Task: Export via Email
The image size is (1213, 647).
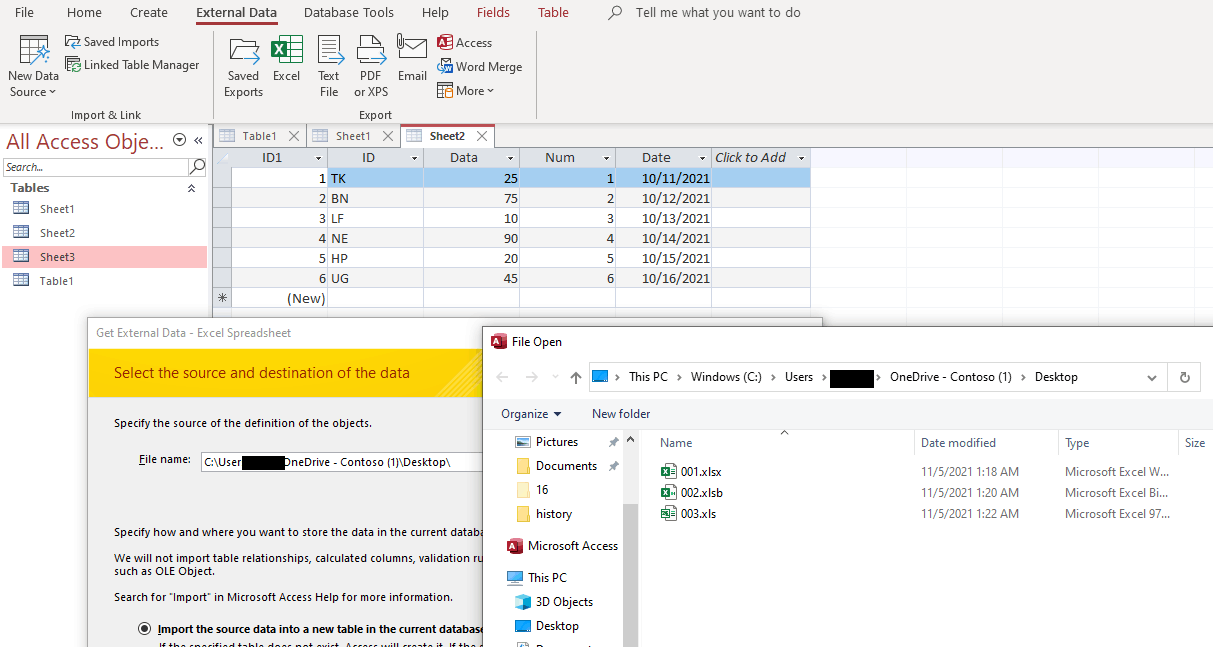Action: click(x=412, y=60)
